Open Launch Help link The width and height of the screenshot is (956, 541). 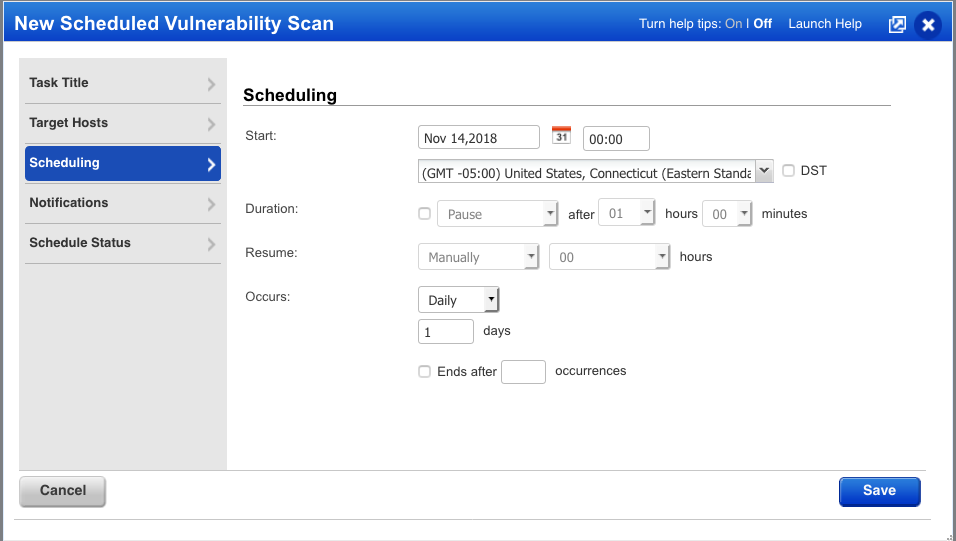pyautogui.click(x=825, y=24)
